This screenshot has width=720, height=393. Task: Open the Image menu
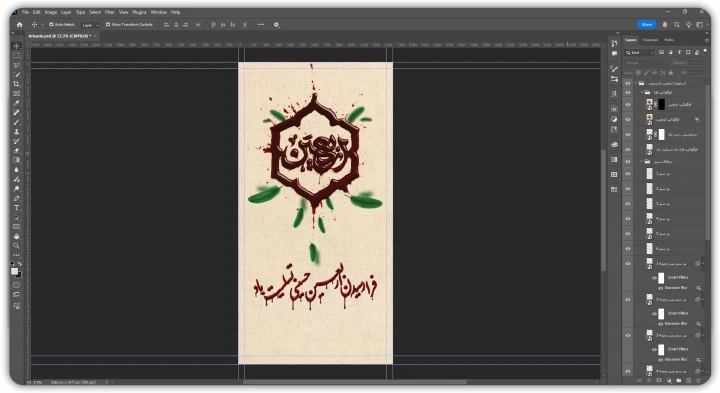coord(51,12)
